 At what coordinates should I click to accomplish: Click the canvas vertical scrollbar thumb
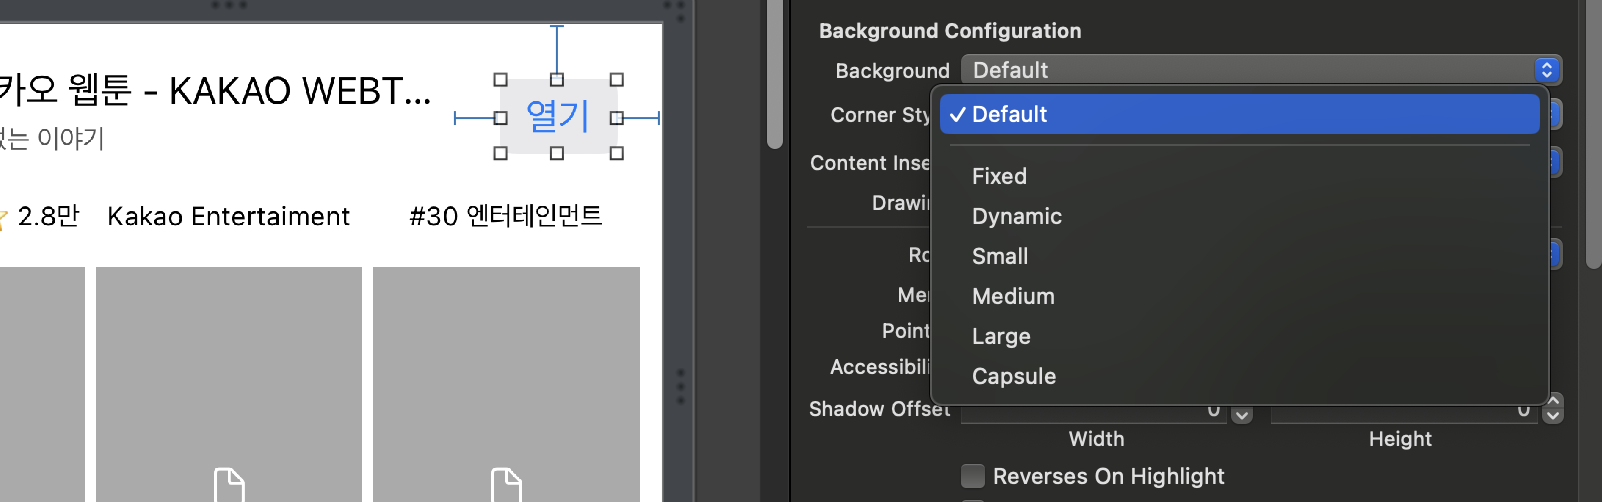775,75
